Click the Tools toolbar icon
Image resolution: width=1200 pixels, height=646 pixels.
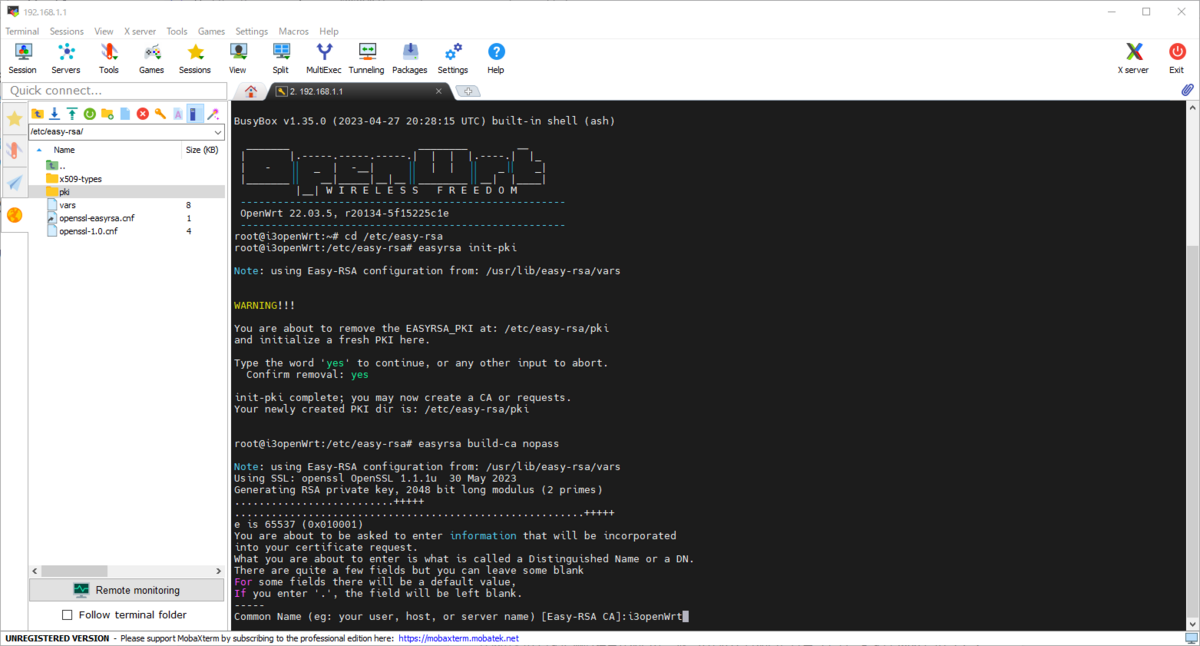coord(109,58)
